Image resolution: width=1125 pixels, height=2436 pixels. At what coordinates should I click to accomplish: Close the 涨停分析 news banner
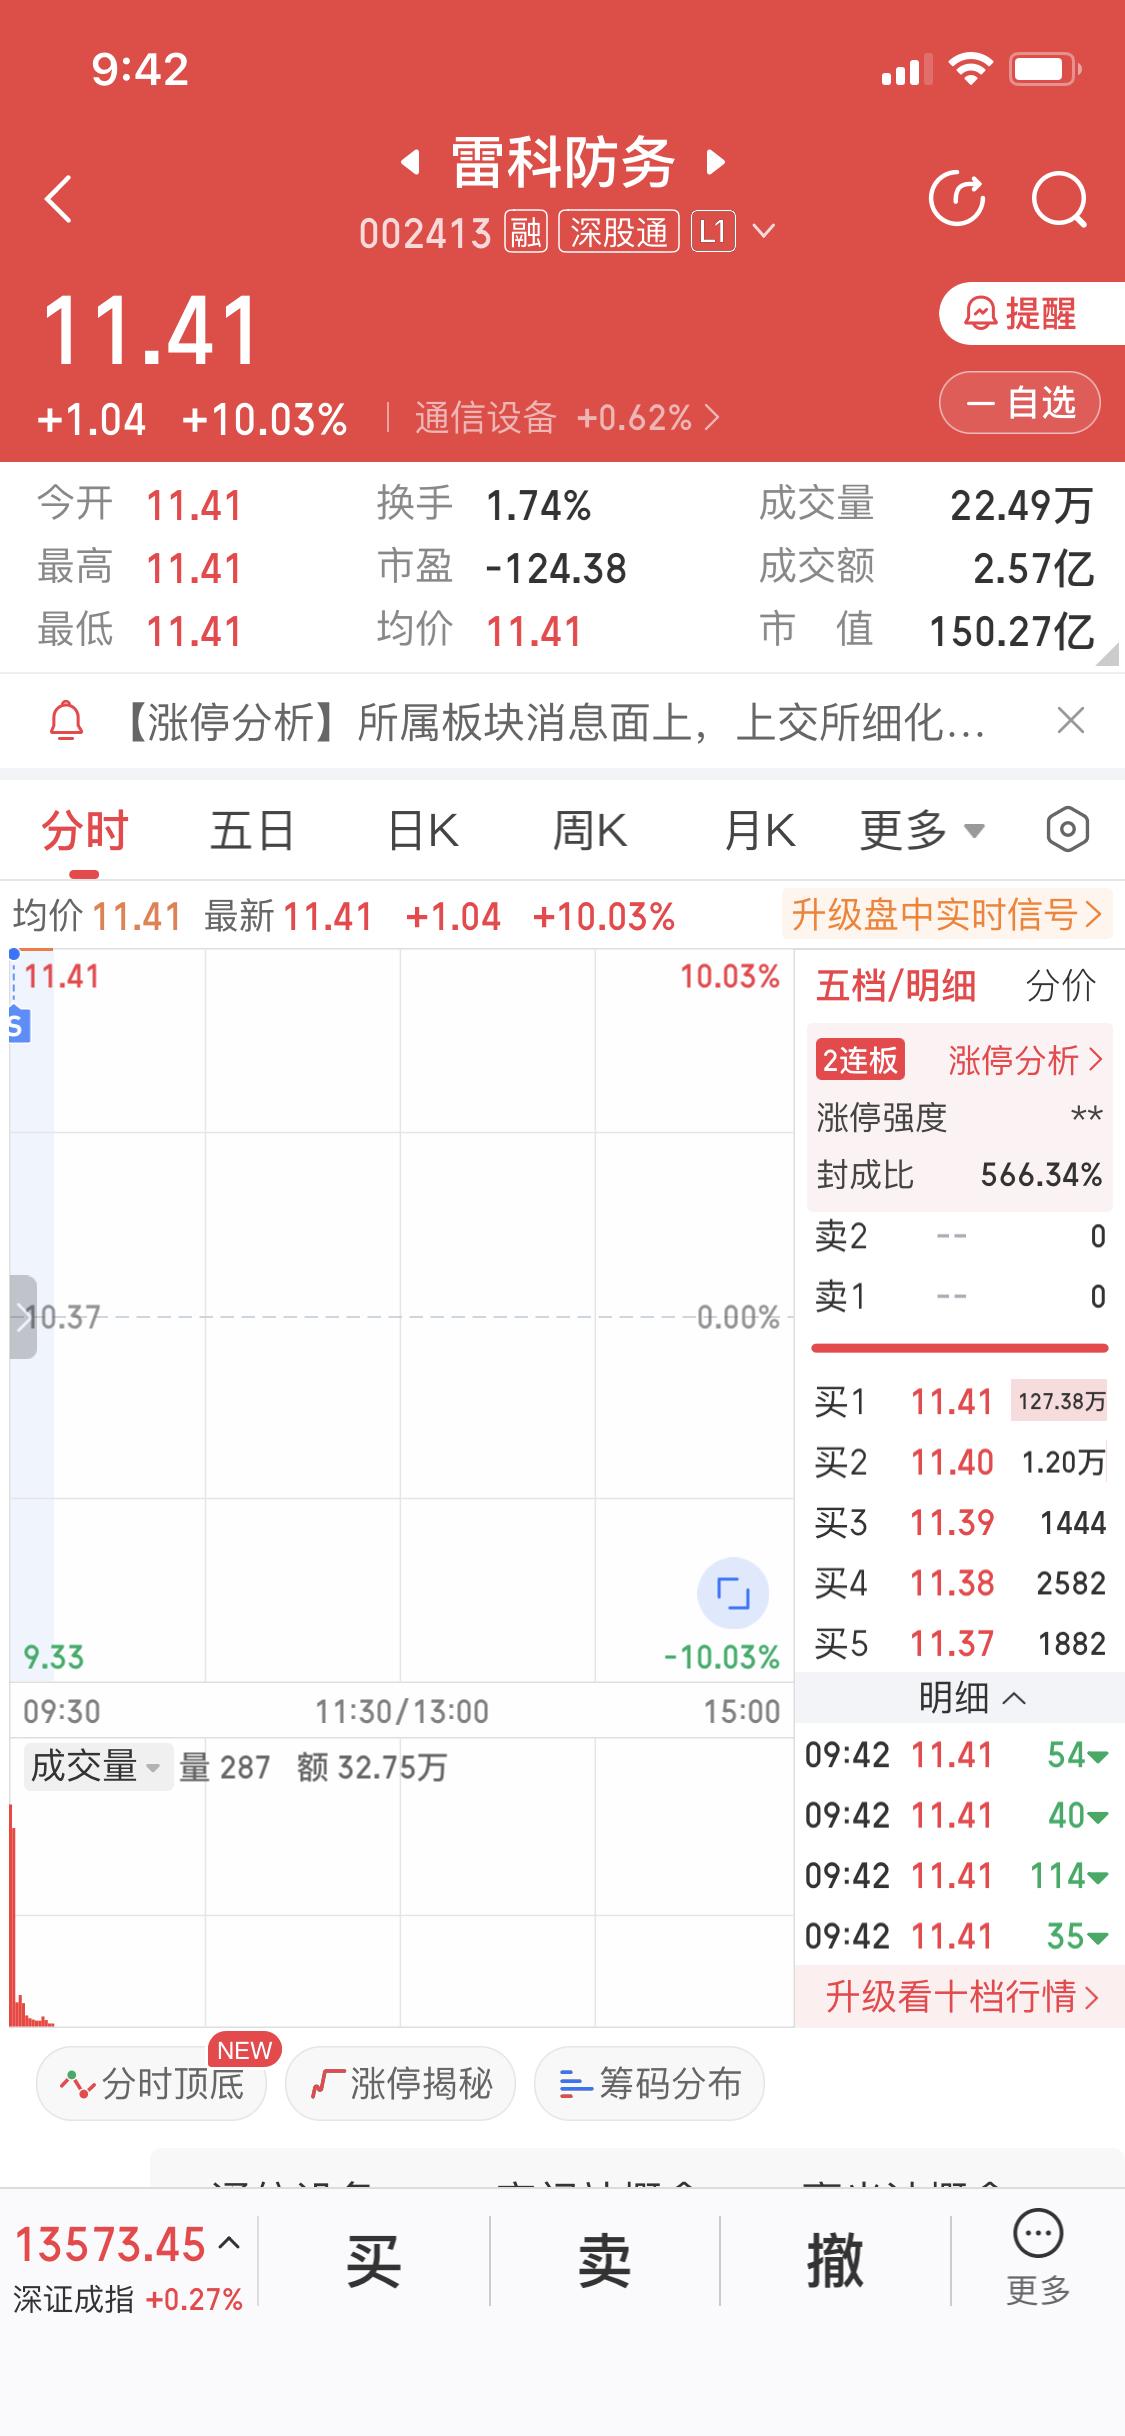point(1071,720)
